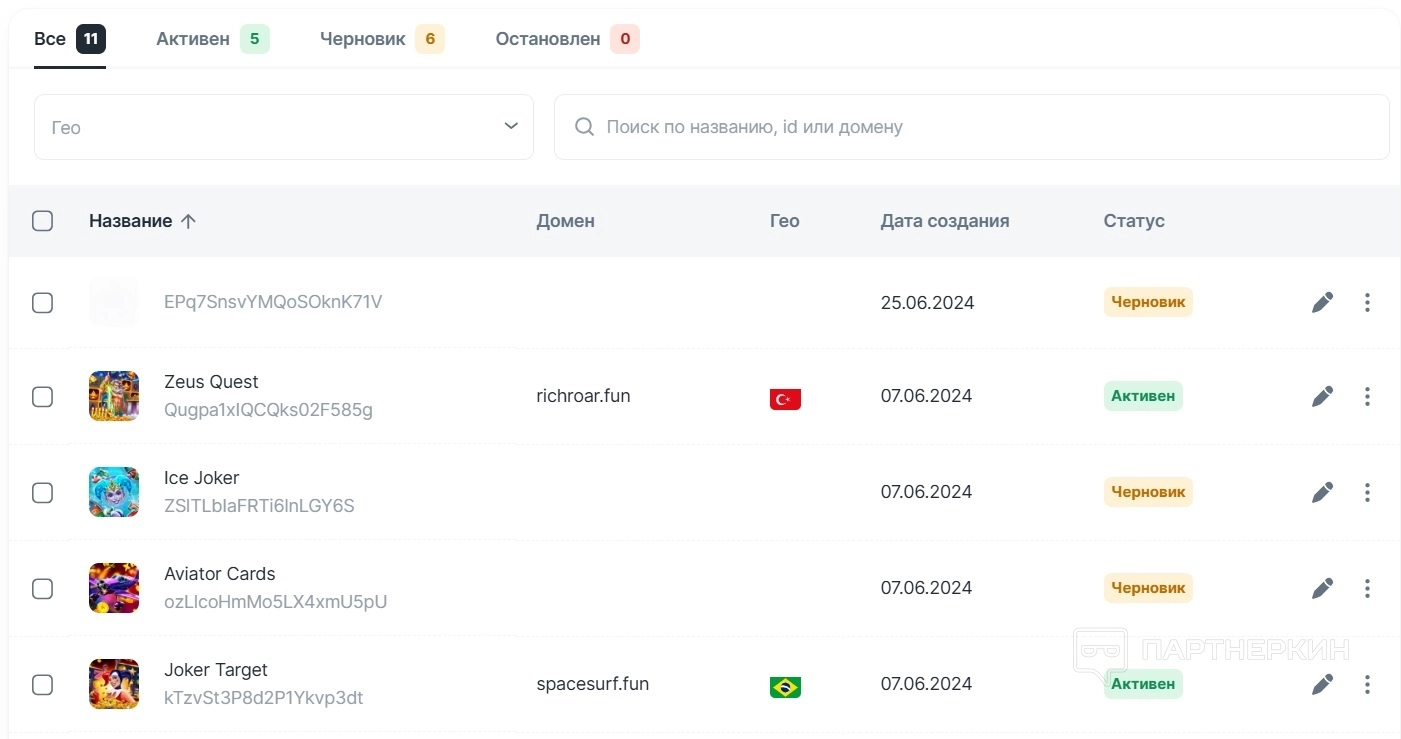This screenshot has height=739, width=1401.
Task: Click the search magnifier icon
Action: pos(585,127)
